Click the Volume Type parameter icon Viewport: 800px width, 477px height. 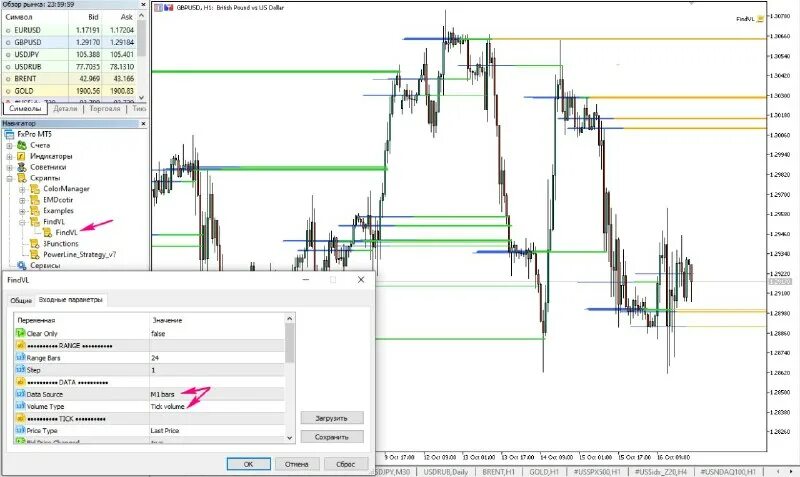[20, 406]
